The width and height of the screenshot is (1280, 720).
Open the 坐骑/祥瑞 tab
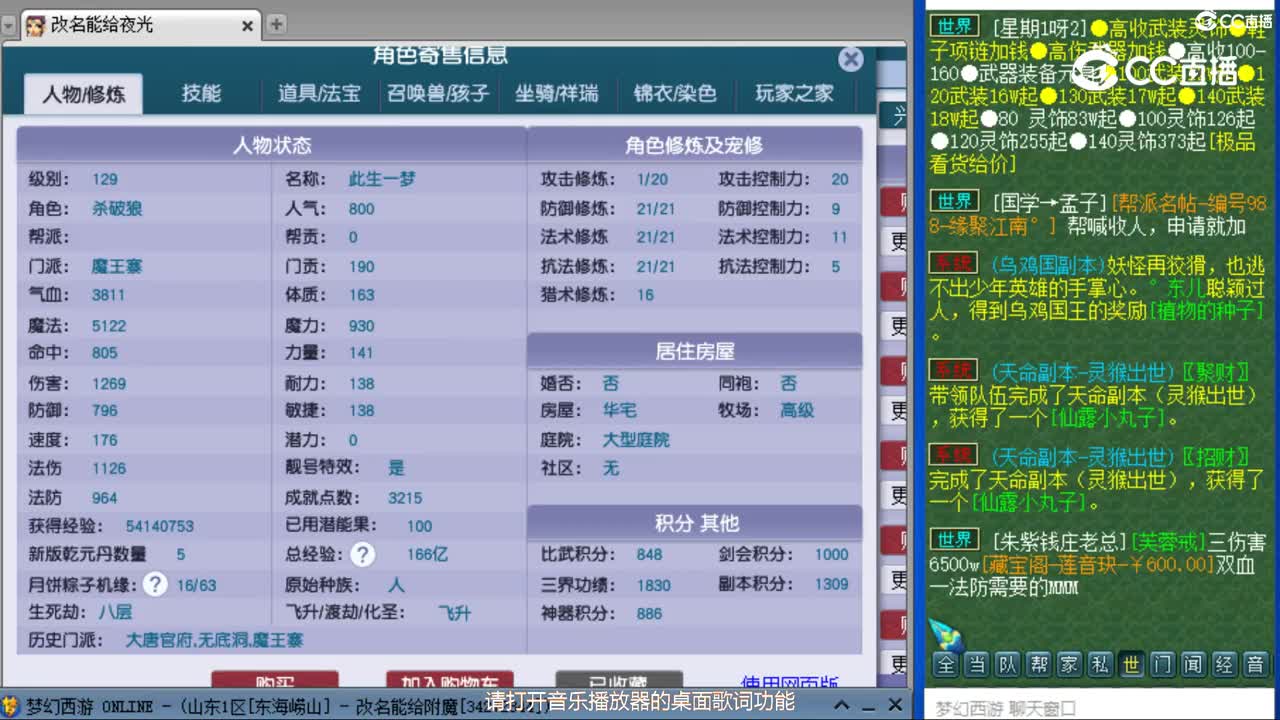556,93
